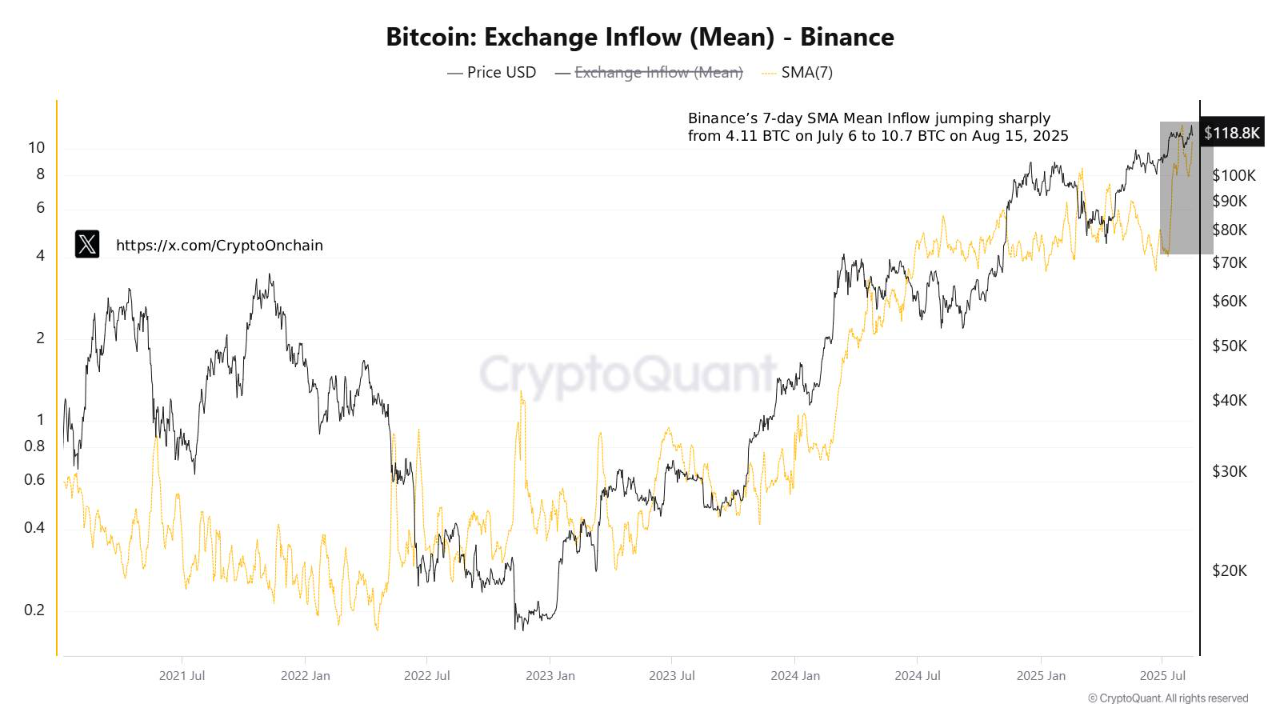1280x720 pixels.
Task: Click the CryptoQuant watermark in the chart center
Action: point(628,375)
